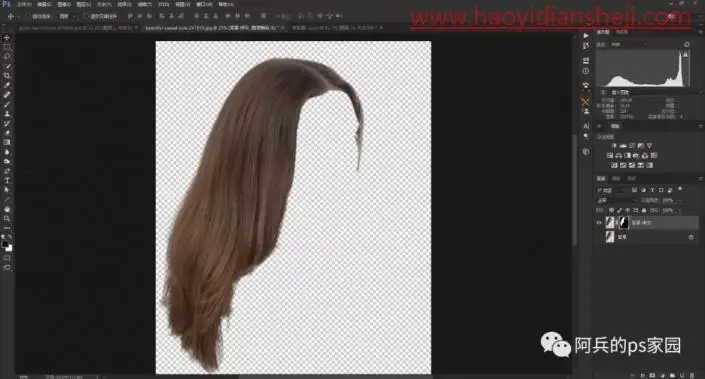Hide the 背景 拷贝 layer via eye icon
The width and height of the screenshot is (705, 379).
599,223
